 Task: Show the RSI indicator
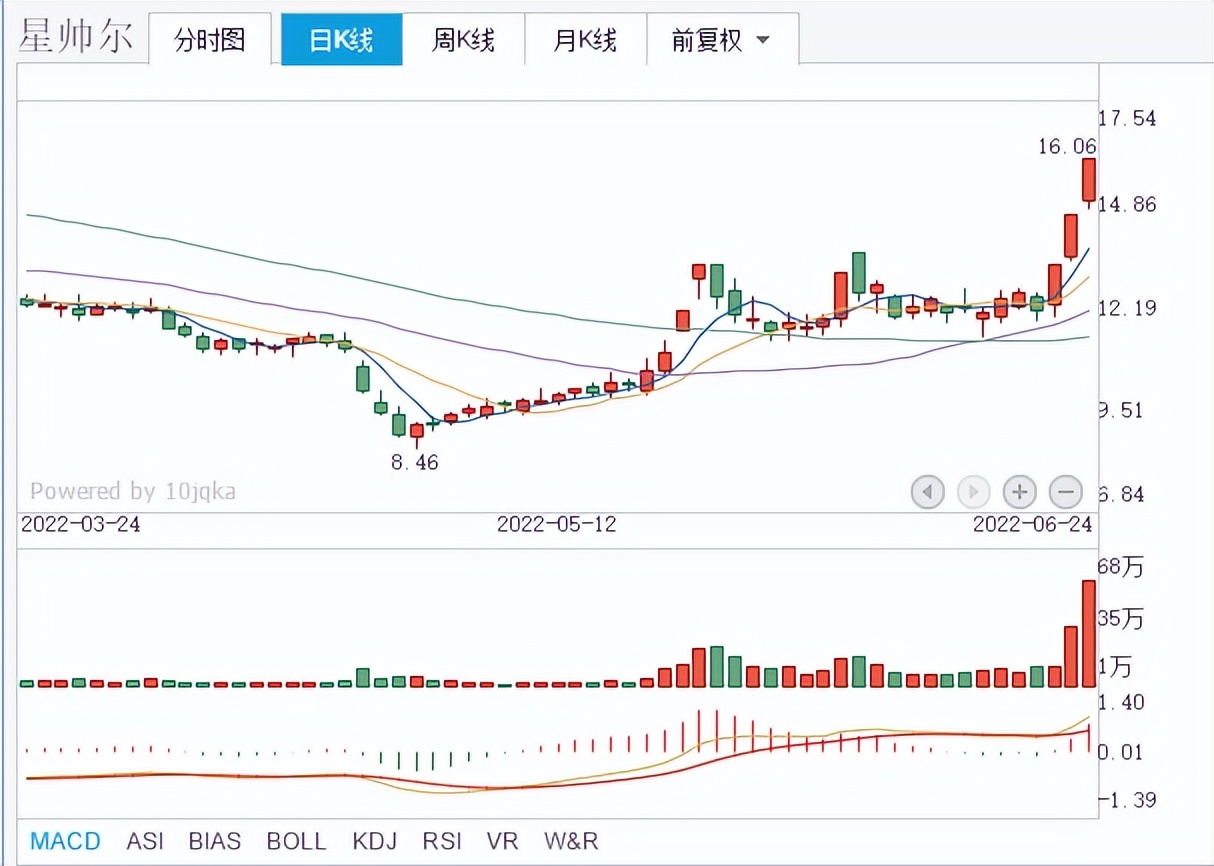(443, 841)
